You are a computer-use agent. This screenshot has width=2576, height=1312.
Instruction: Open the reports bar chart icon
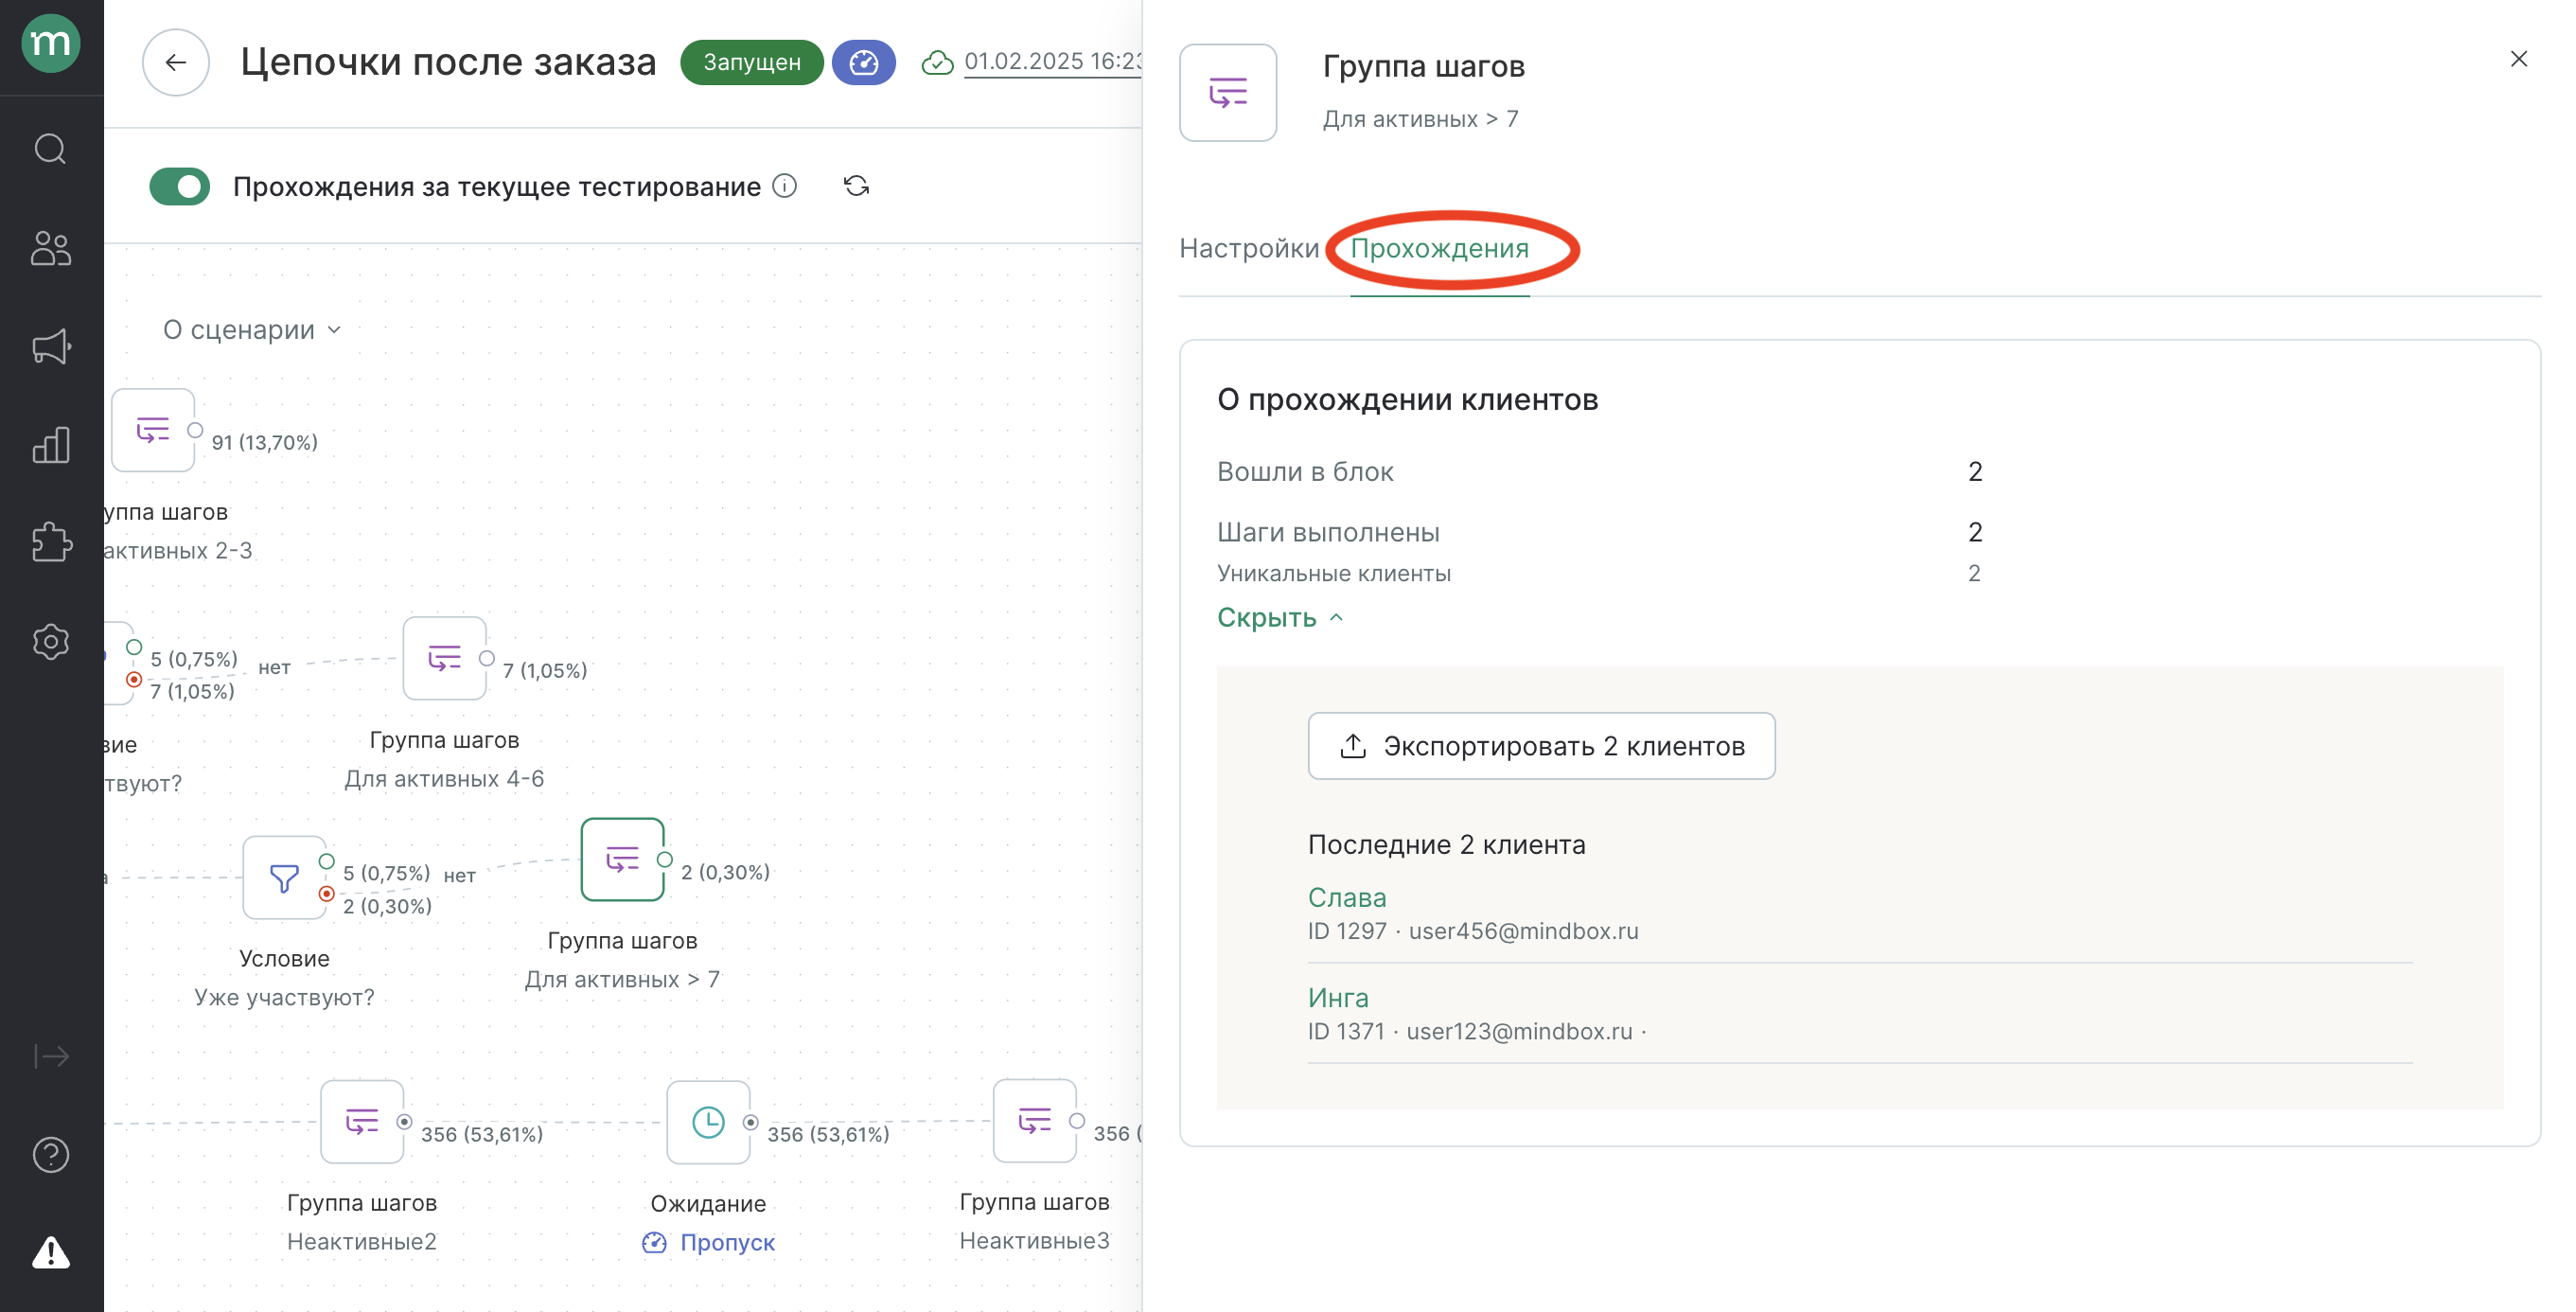[x=51, y=445]
